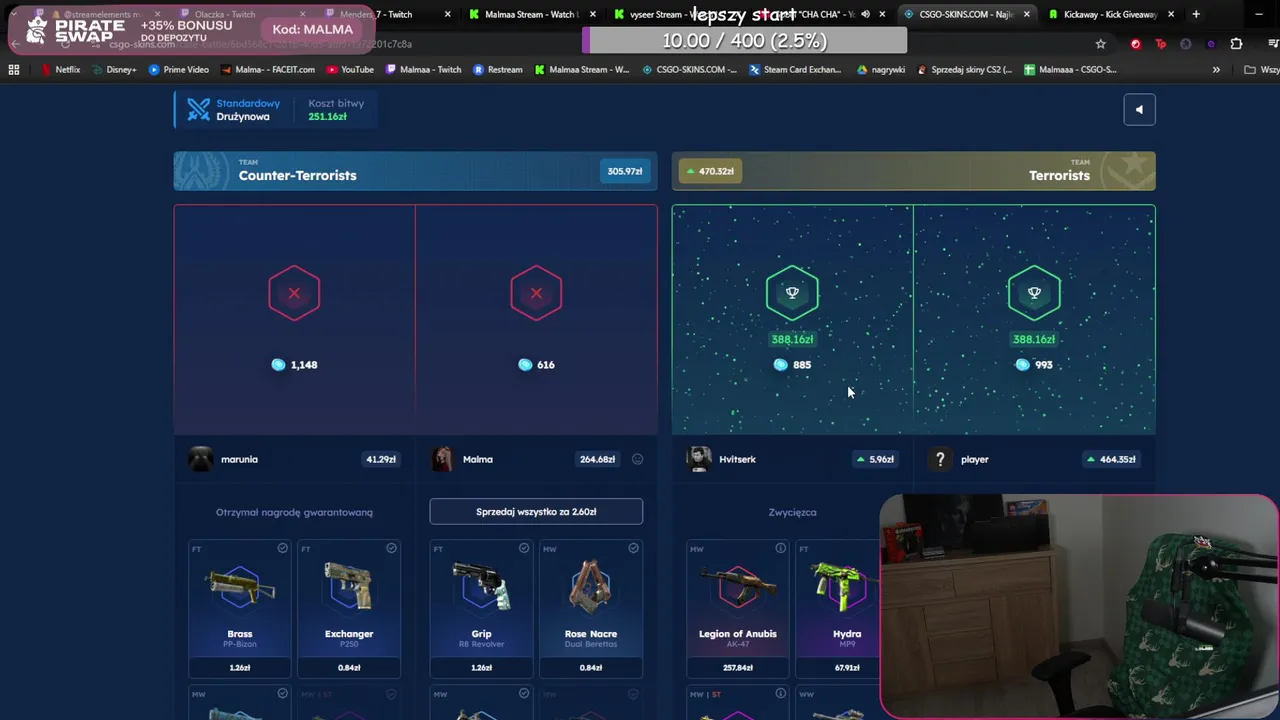
Task: Select the Rose Nacre Dual Berettas image
Action: (x=590, y=587)
